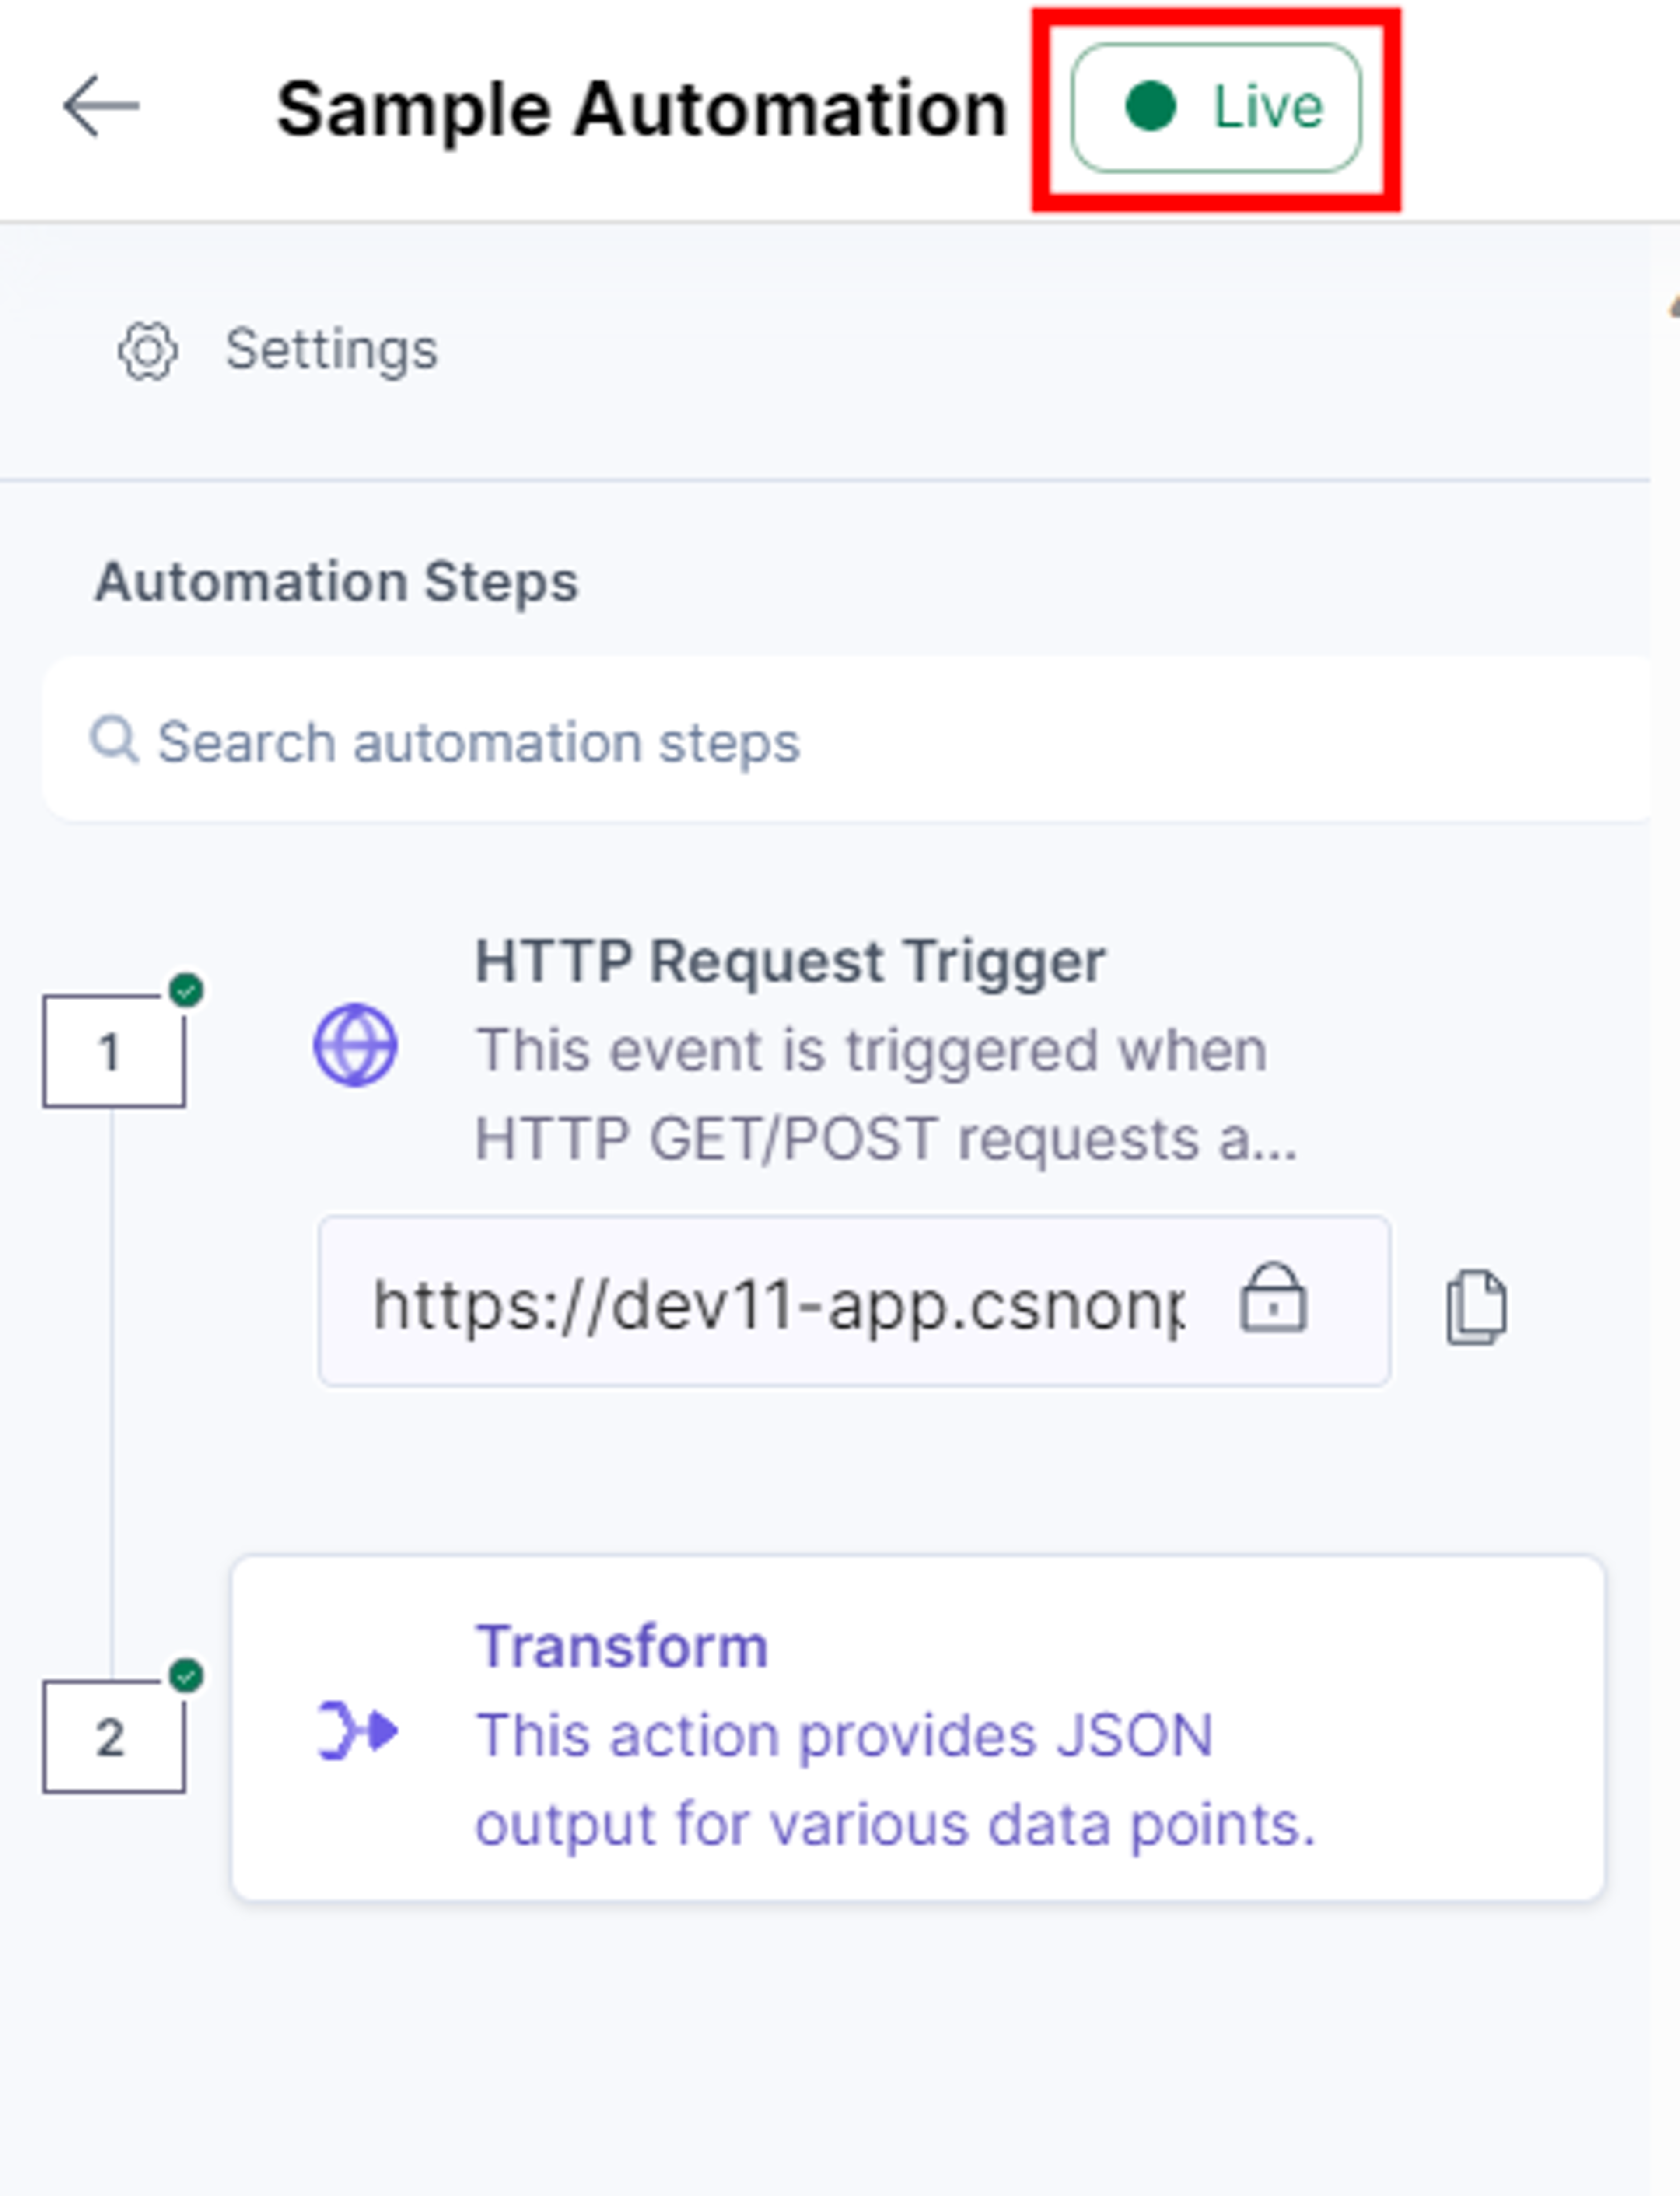Select step number 1 box
Viewport: 1680px width, 2196px height.
114,1051
